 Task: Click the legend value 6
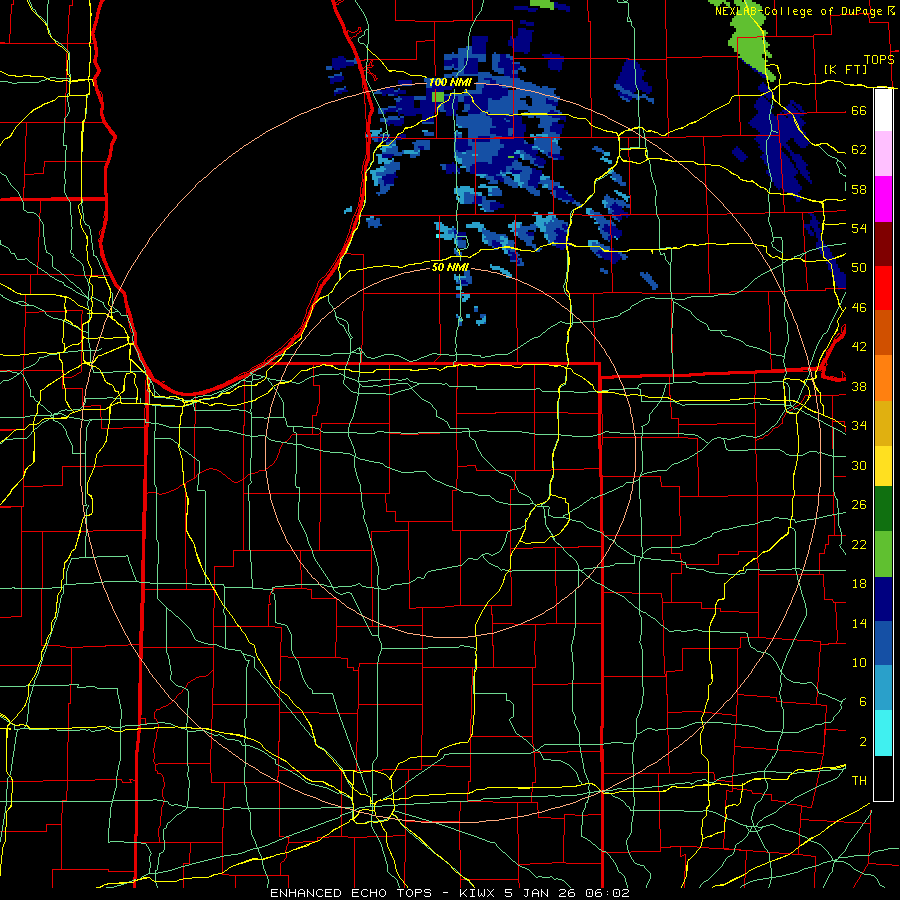point(862,702)
